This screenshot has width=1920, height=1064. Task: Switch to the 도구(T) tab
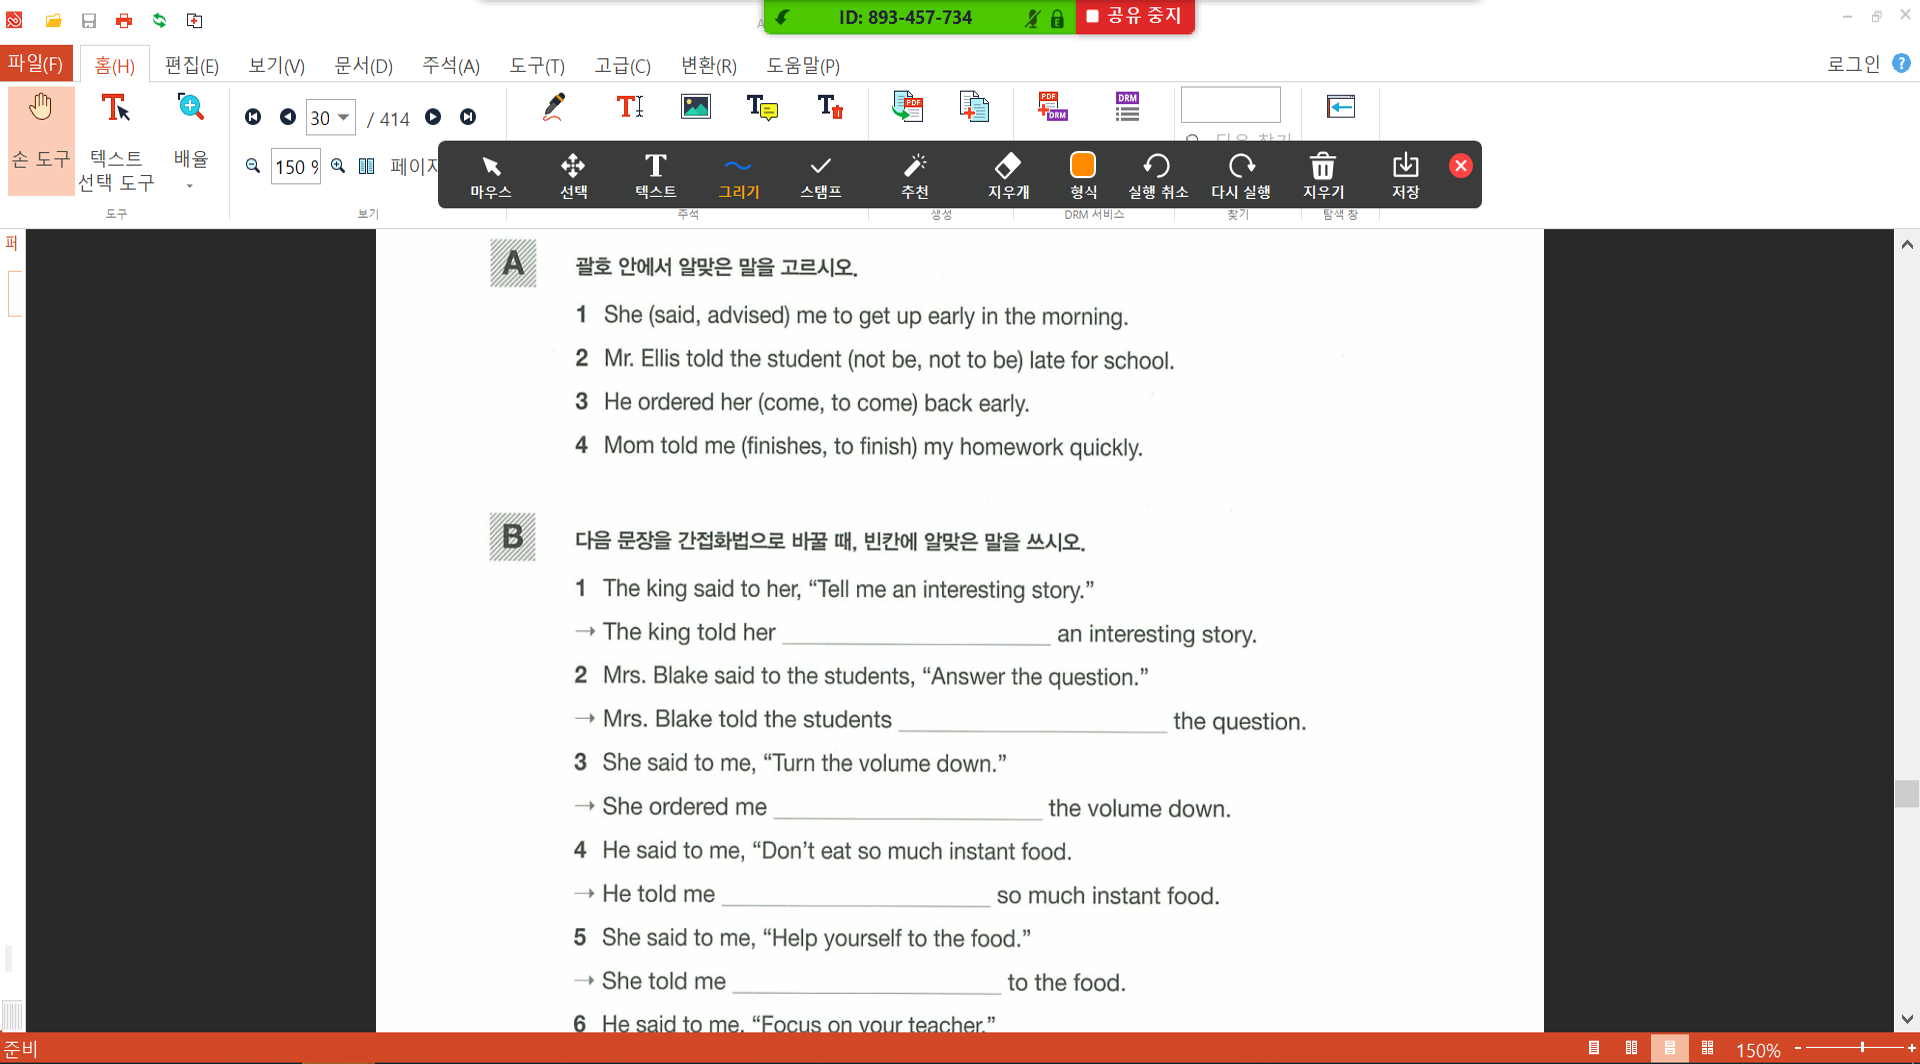click(x=537, y=65)
